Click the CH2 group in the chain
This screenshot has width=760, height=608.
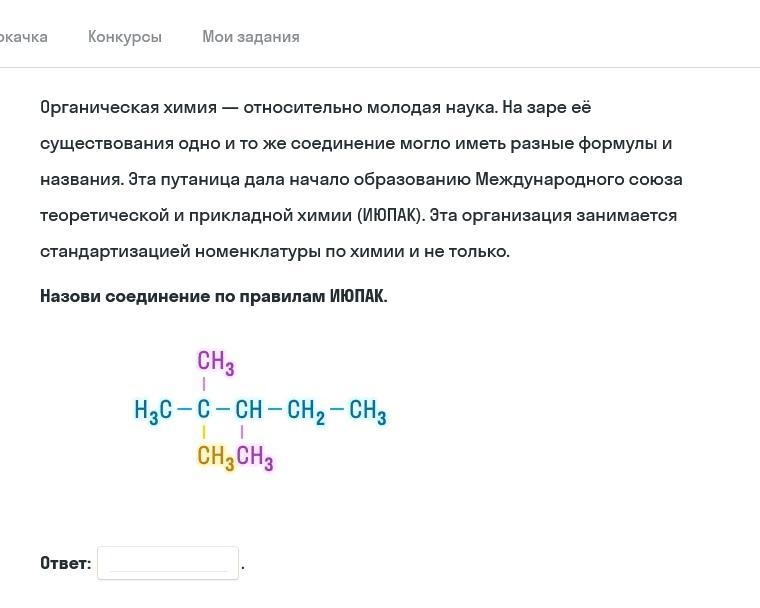[305, 410]
